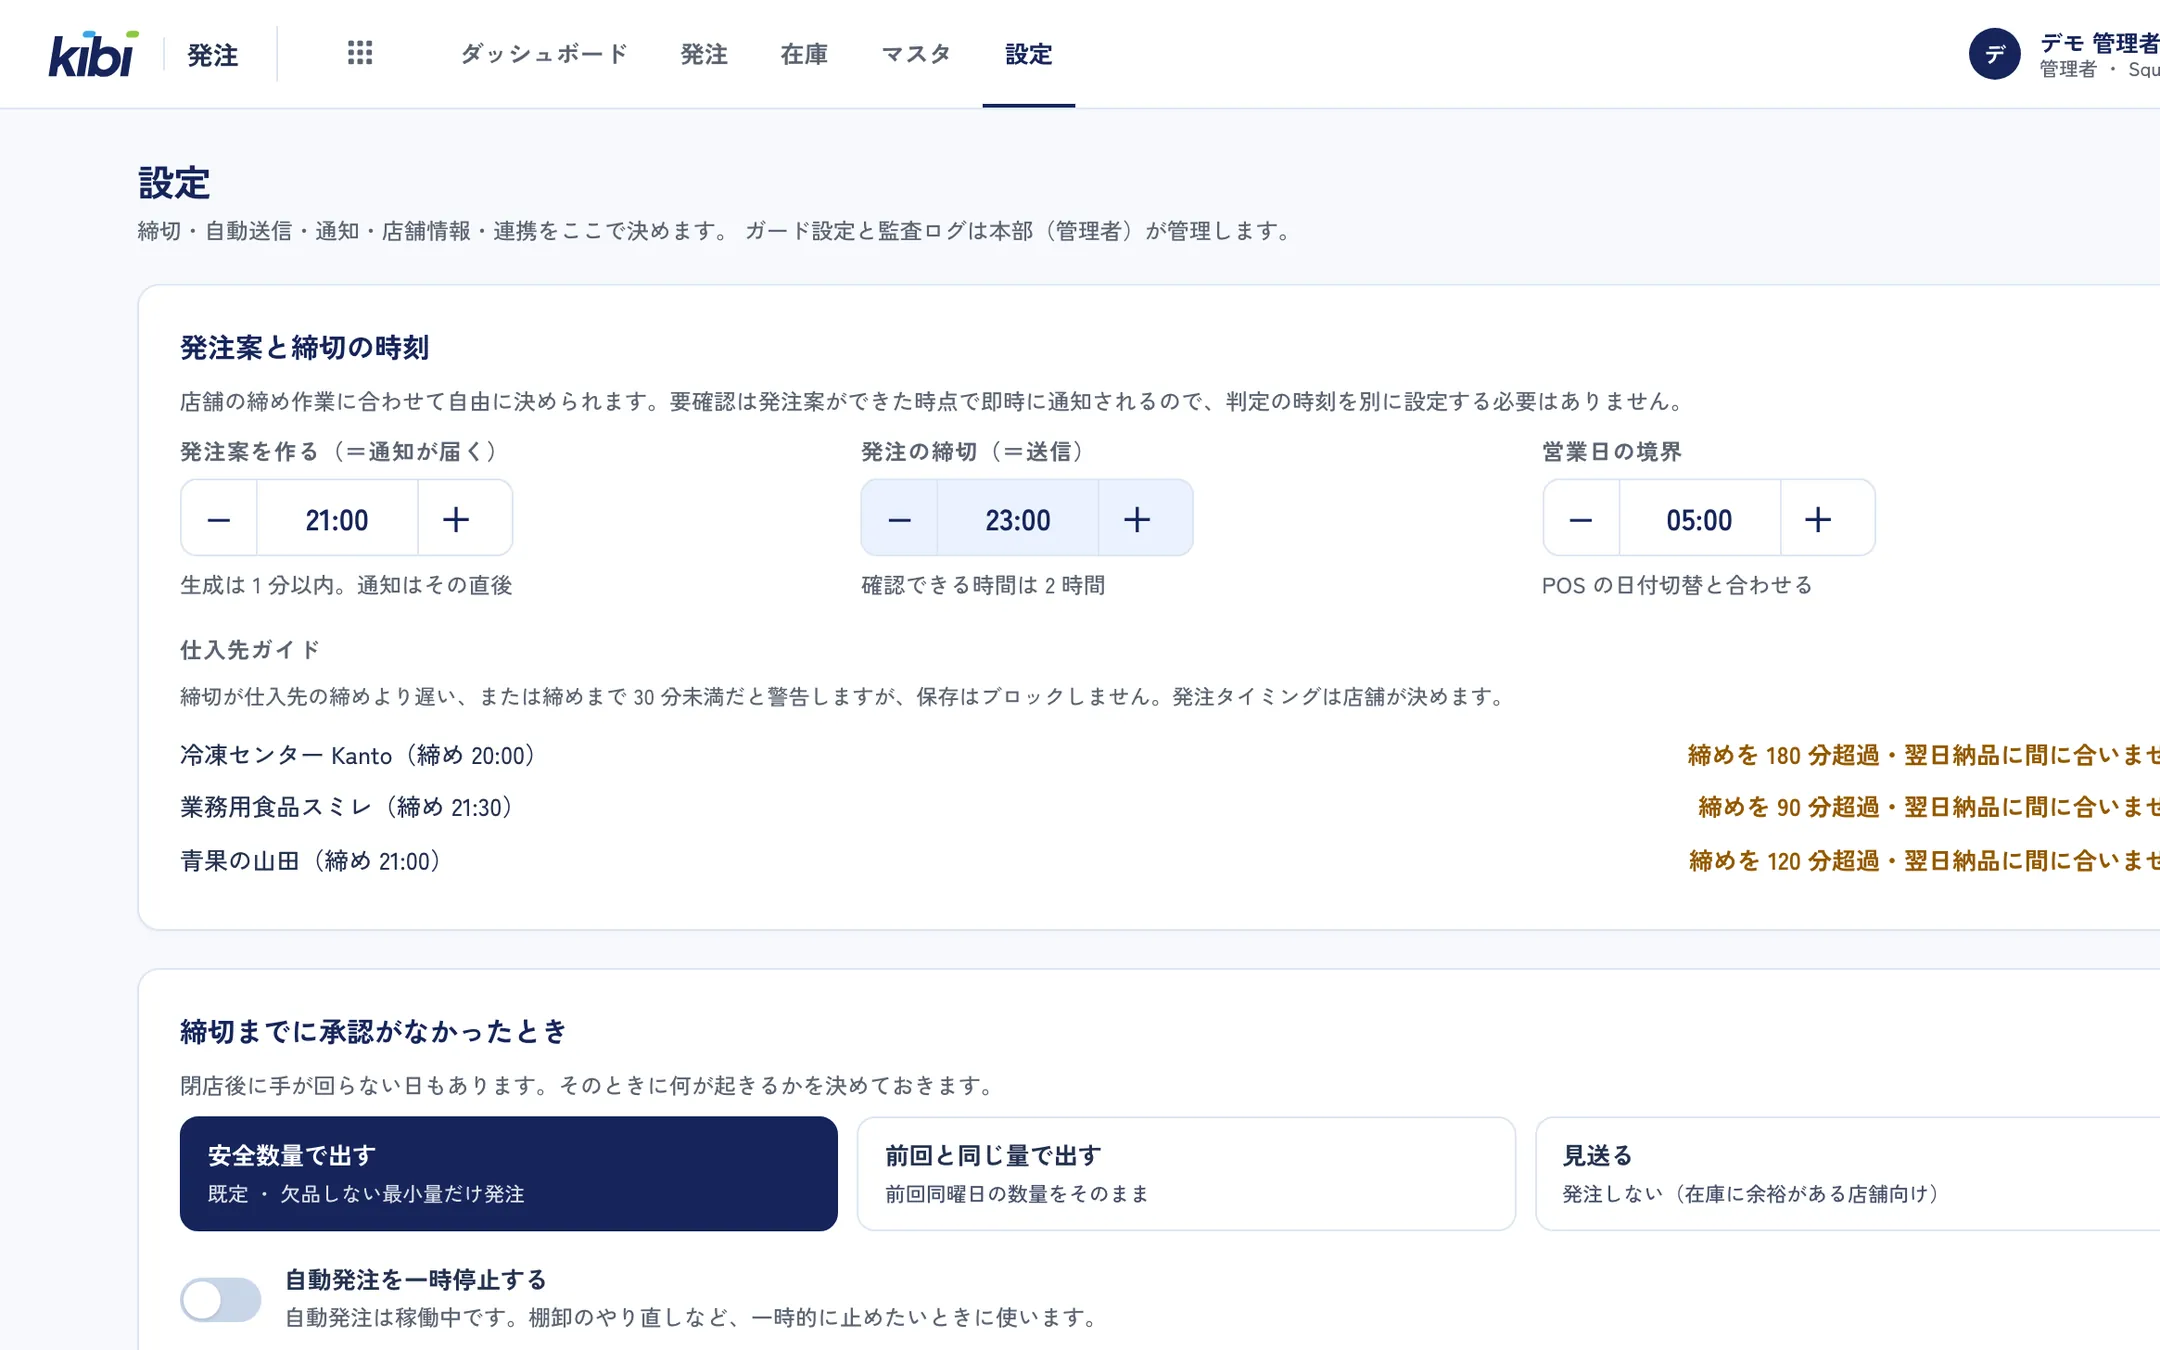Click the 締めを 90 分超過 warning

[1928, 807]
